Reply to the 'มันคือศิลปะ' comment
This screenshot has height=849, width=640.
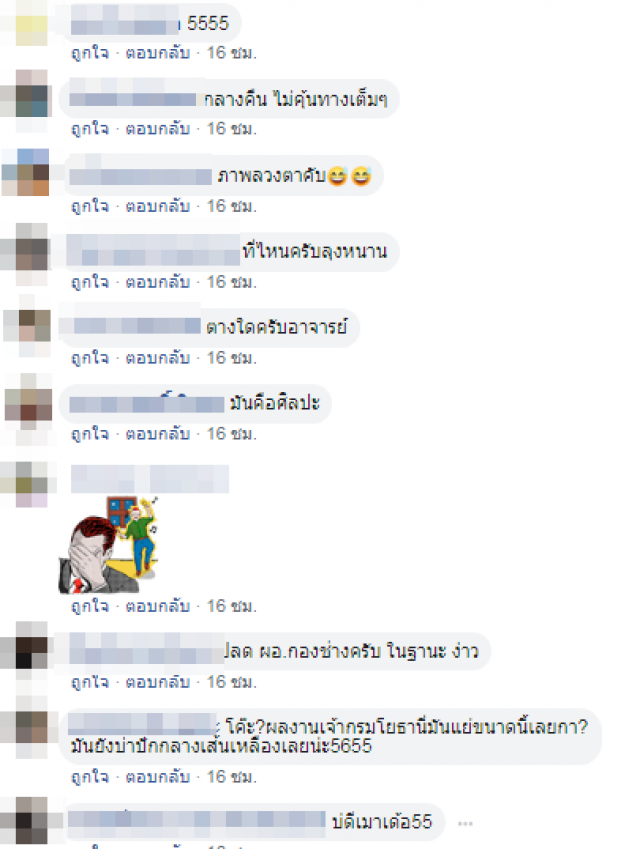pos(158,434)
